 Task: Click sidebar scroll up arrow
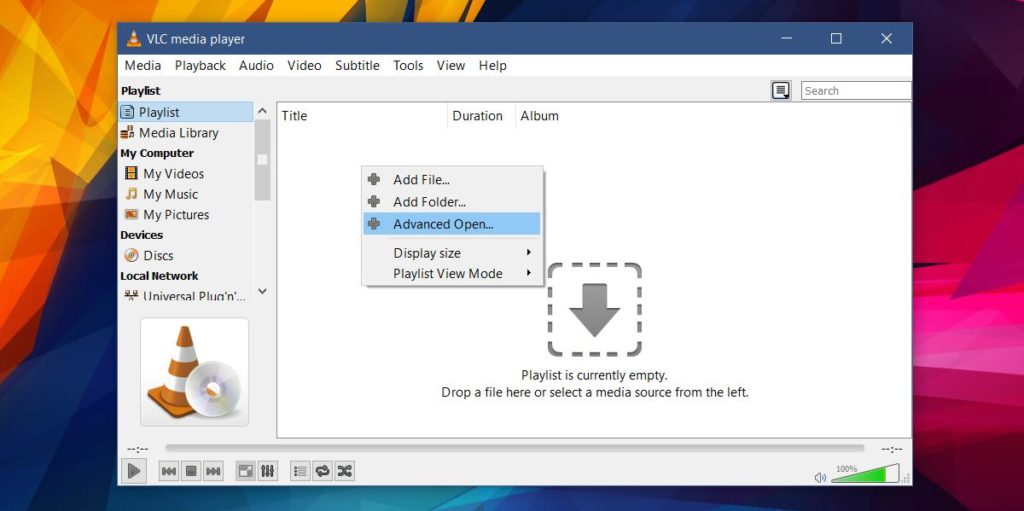pyautogui.click(x=263, y=111)
